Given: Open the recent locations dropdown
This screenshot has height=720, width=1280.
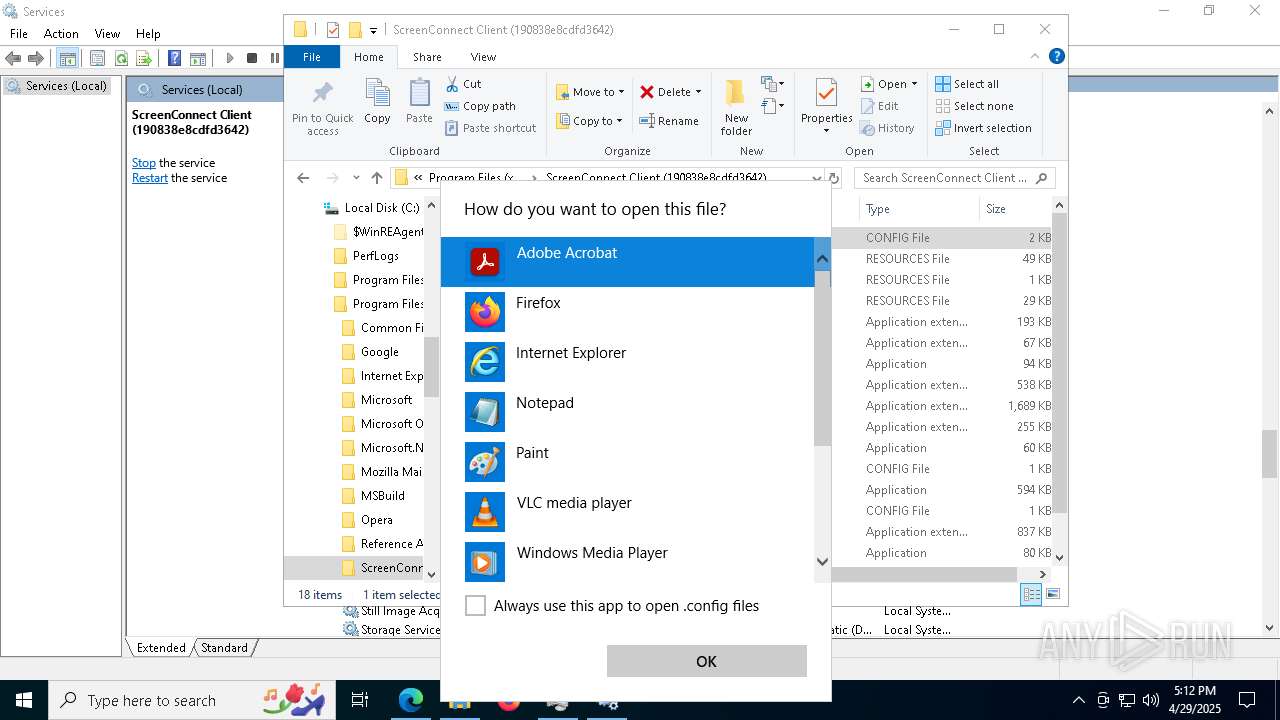Looking at the screenshot, I should pos(356,178).
